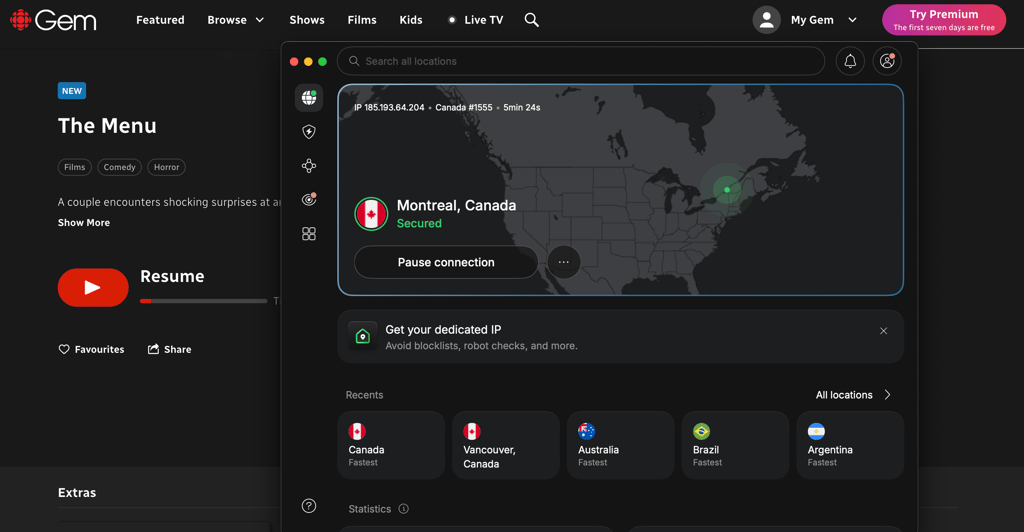This screenshot has width=1024, height=532.
Task: Add The Menu to Favourites
Action: coord(91,349)
